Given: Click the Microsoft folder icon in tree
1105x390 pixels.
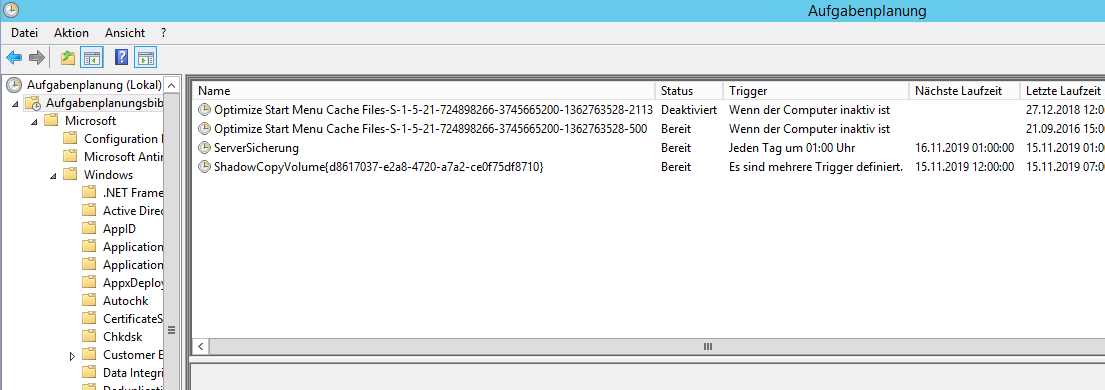Looking at the screenshot, I should [x=51, y=121].
